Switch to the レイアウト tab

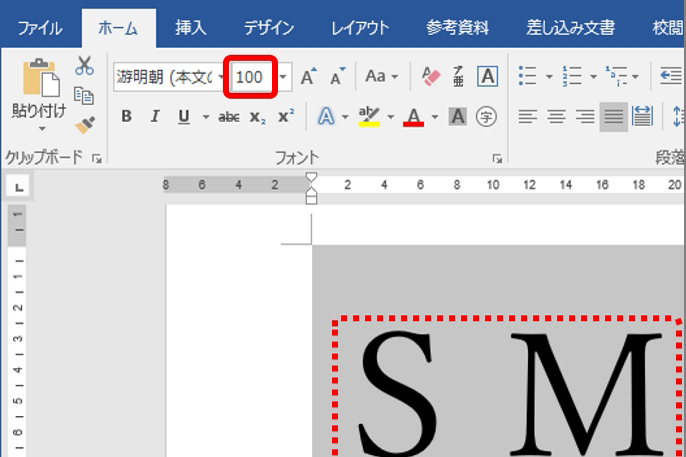[360, 28]
